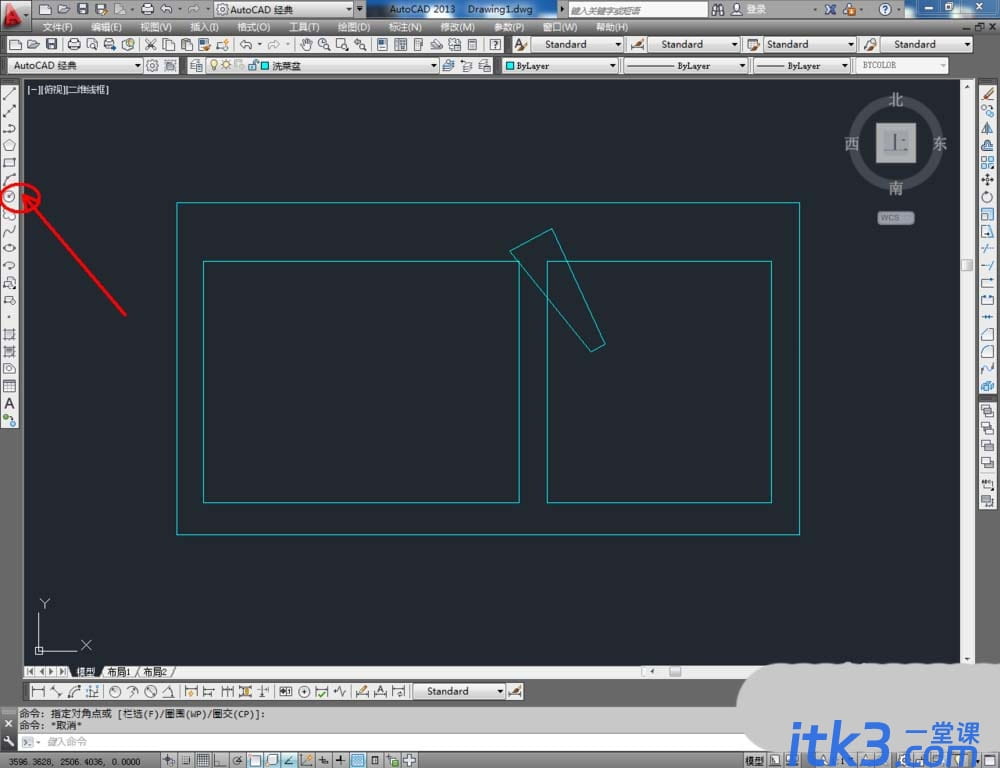Click the cyan layer color swatch in layer dropdown
This screenshot has width=1000, height=768.
tap(265, 66)
